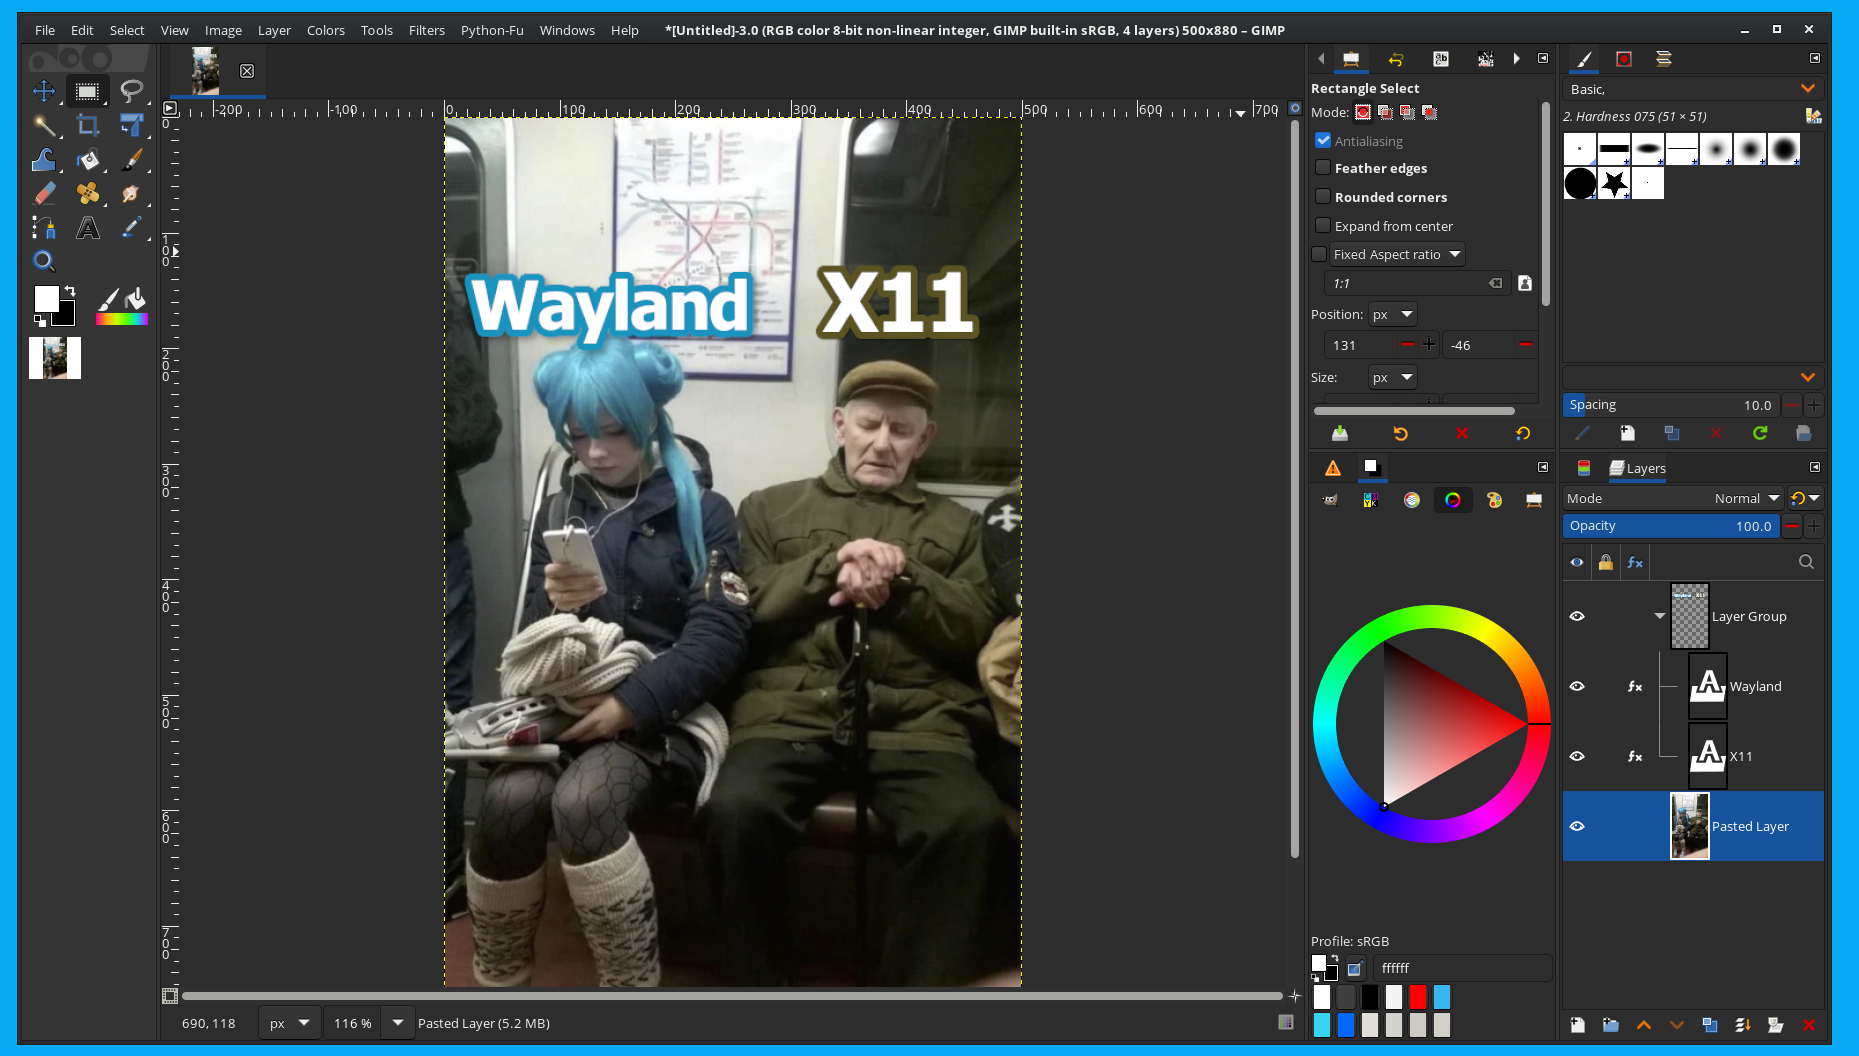This screenshot has width=1859, height=1056.
Task: Hide the Pasted Layer
Action: (1577, 826)
